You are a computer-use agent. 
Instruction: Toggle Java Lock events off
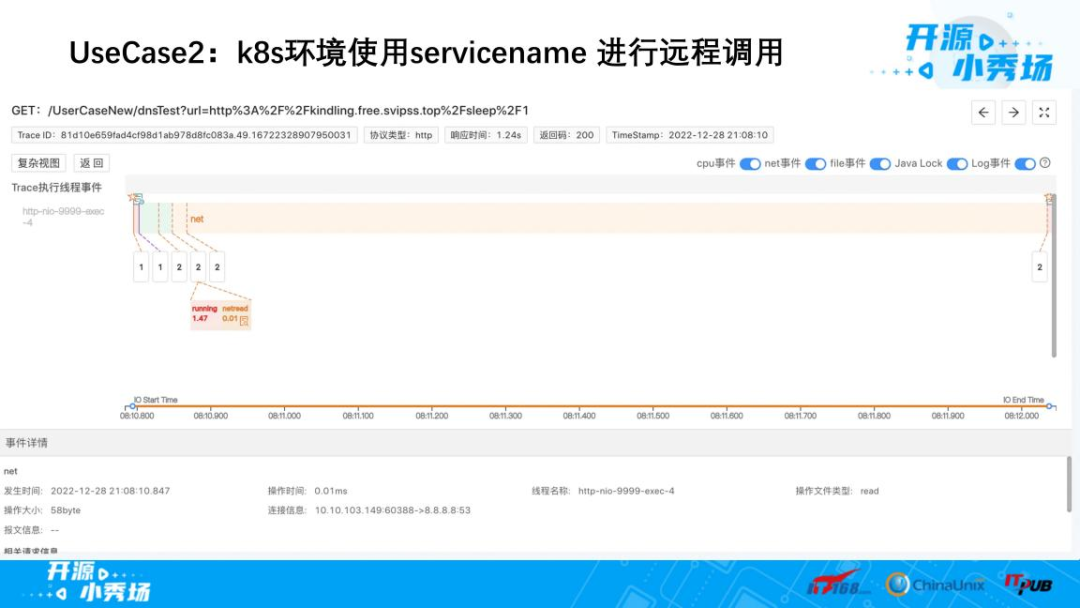957,164
